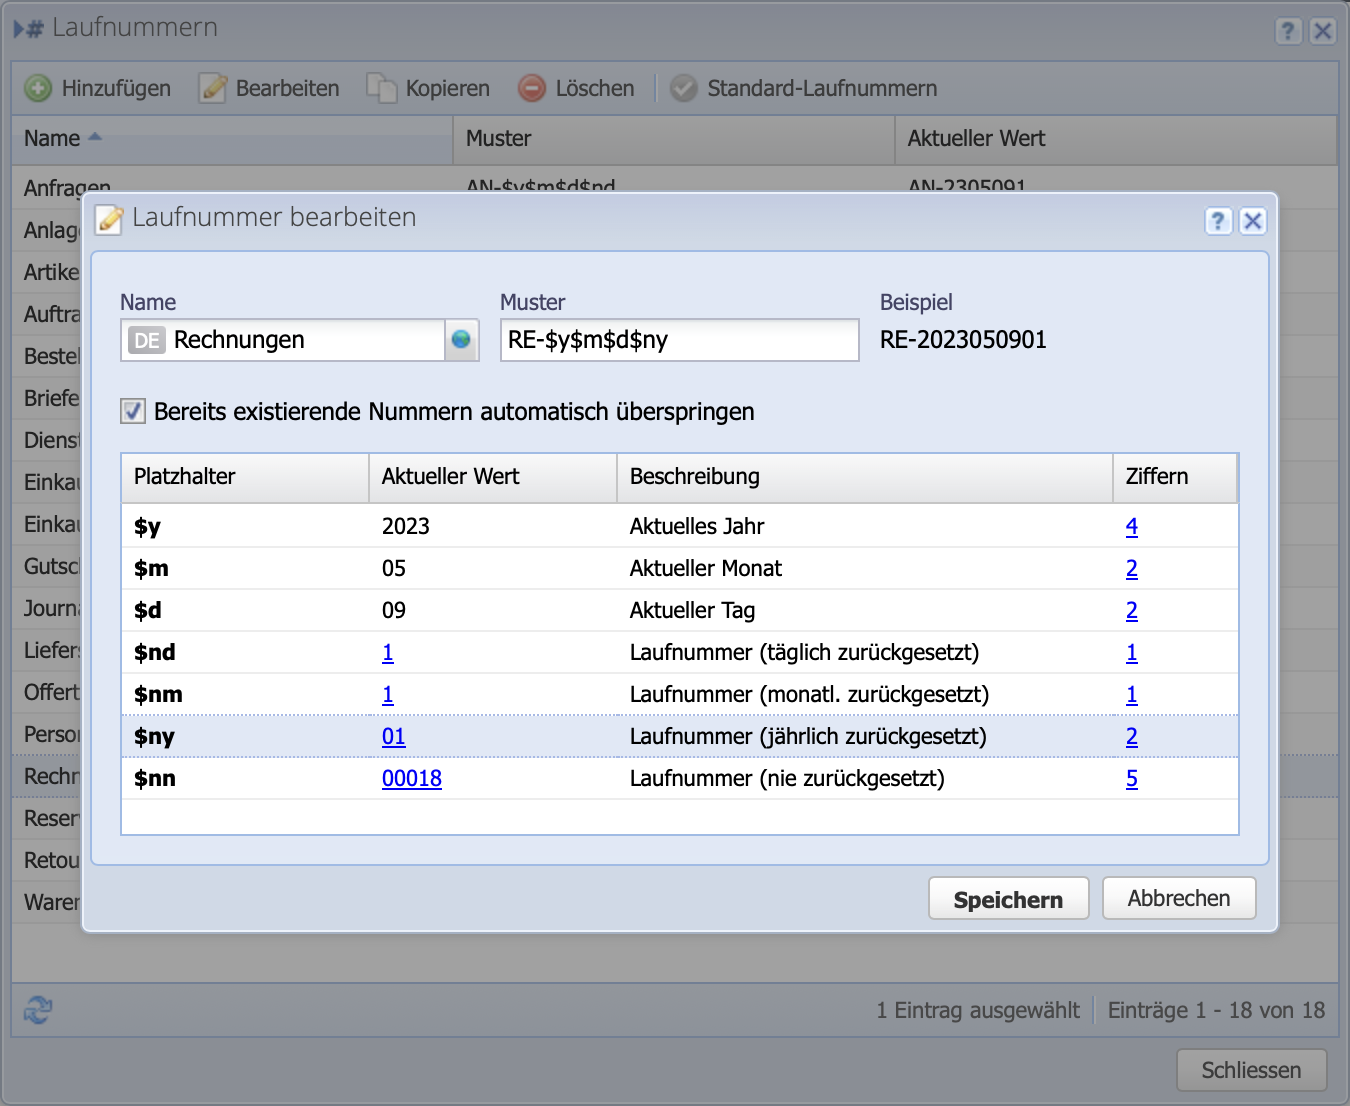Click the globe icon beside the Name field
The image size is (1350, 1106).
point(461,340)
